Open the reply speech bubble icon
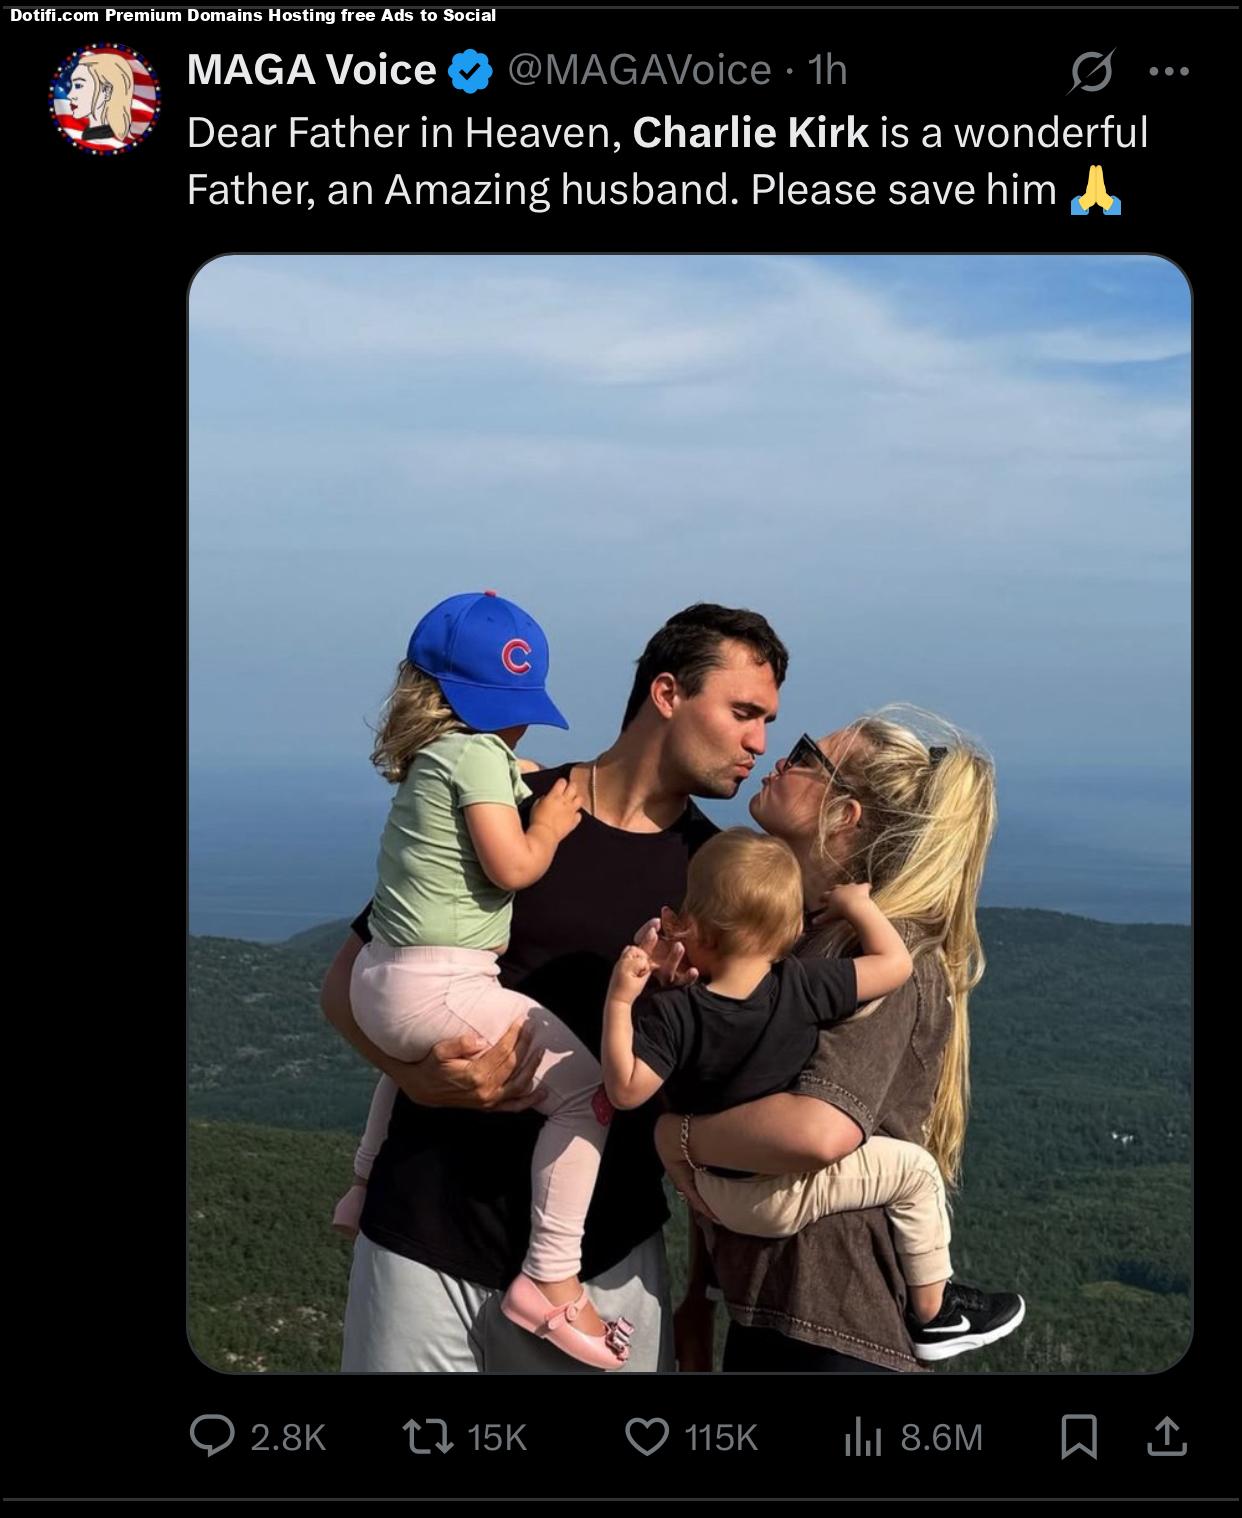Image resolution: width=1242 pixels, height=1518 pixels. coord(212,1436)
